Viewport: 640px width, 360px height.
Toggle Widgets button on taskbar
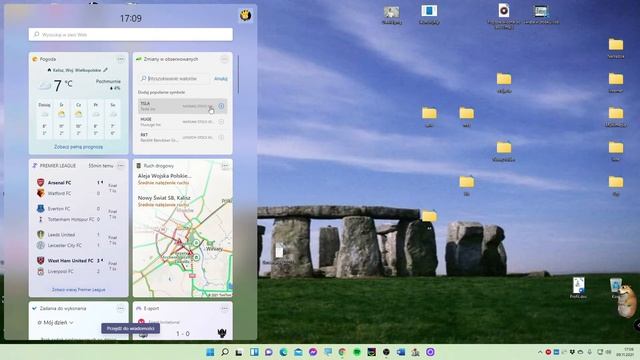[254, 352]
